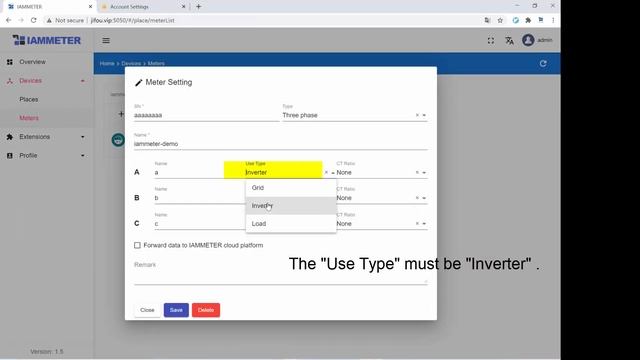
Task: Clear phase C CT Ratio value
Action: pyautogui.click(x=417, y=224)
